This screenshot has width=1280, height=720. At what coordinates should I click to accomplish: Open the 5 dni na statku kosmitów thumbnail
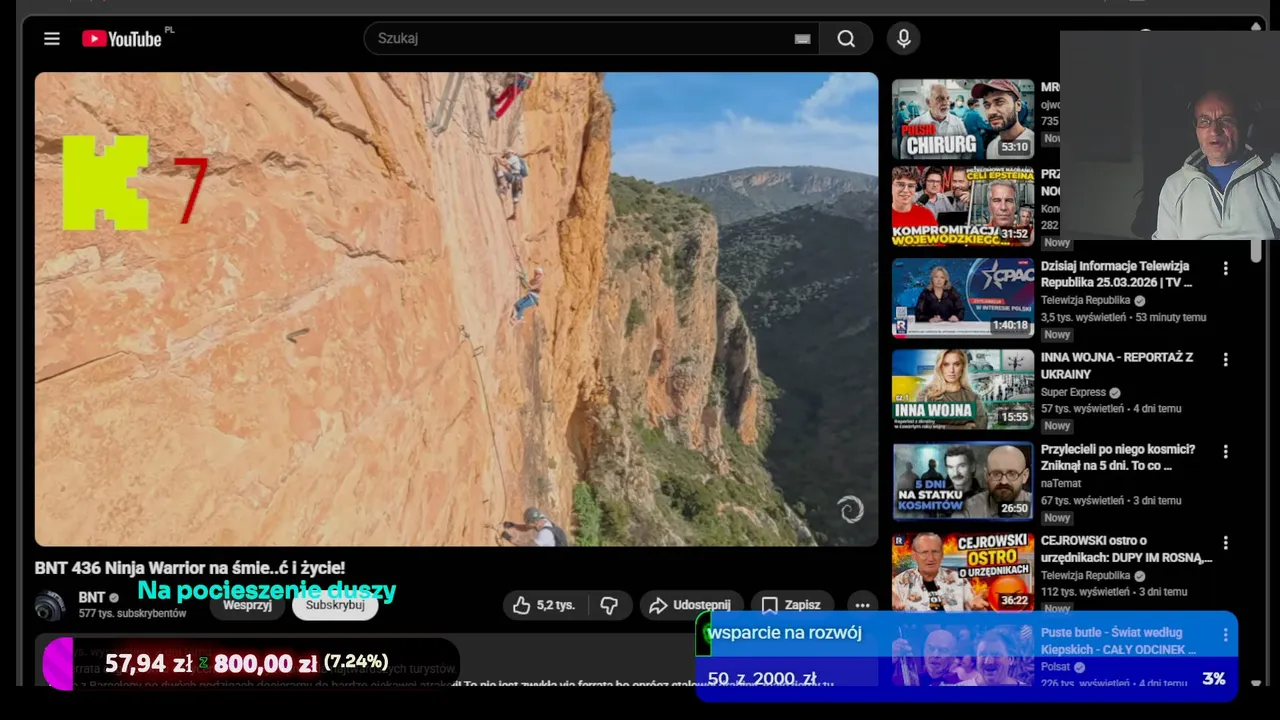point(963,481)
